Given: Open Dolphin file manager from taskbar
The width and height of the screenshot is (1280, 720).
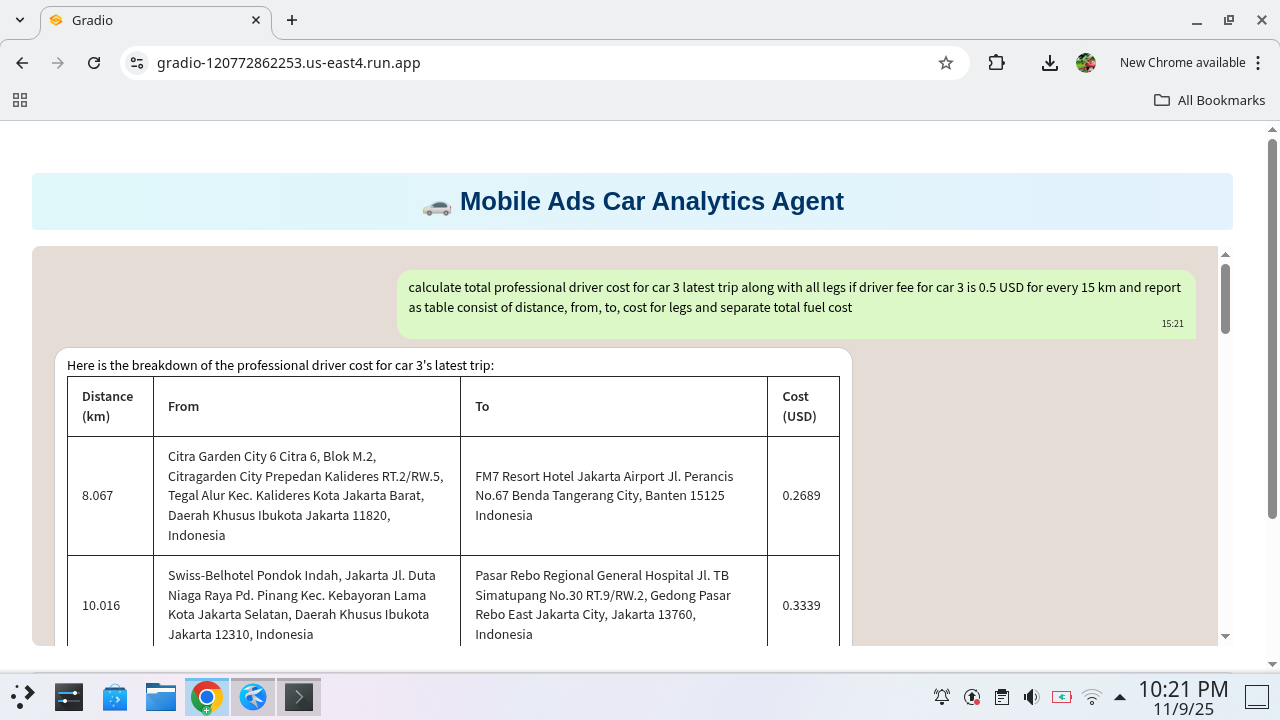Looking at the screenshot, I should [161, 697].
